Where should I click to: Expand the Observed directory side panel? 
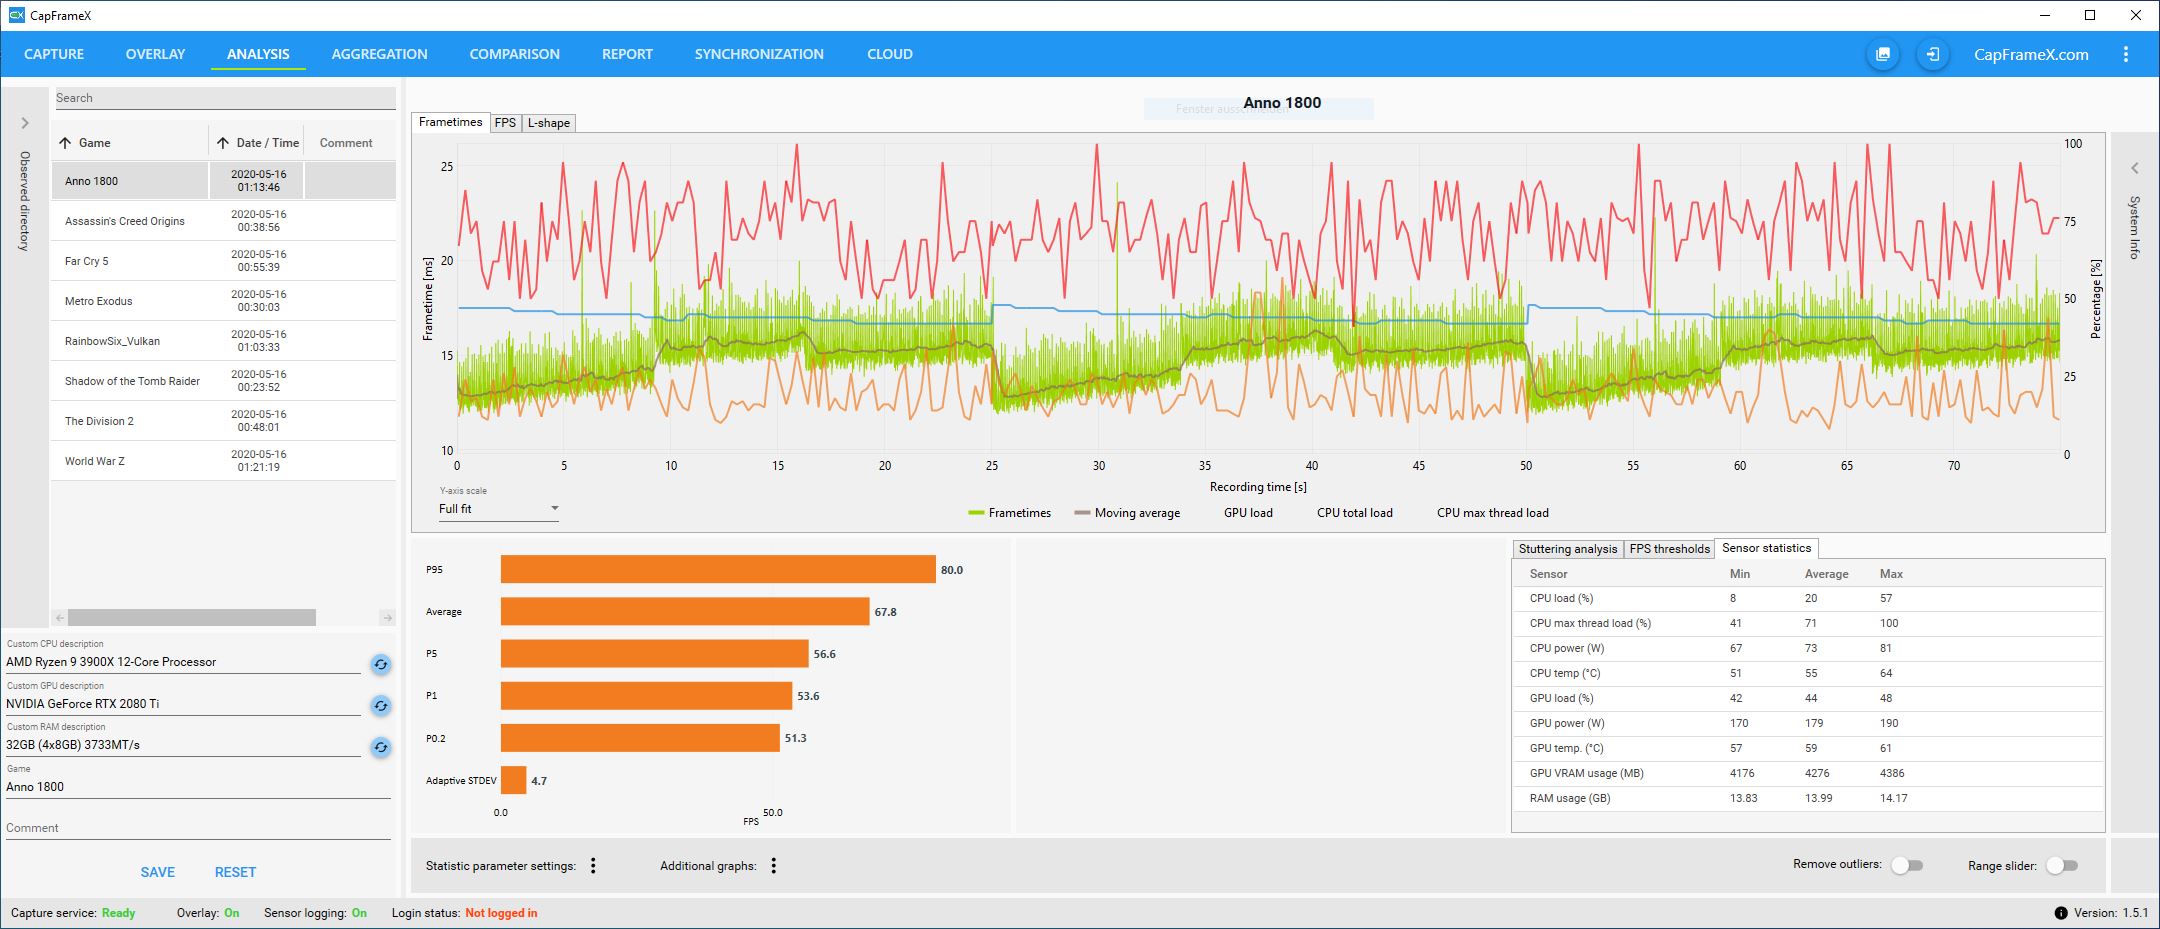25,123
